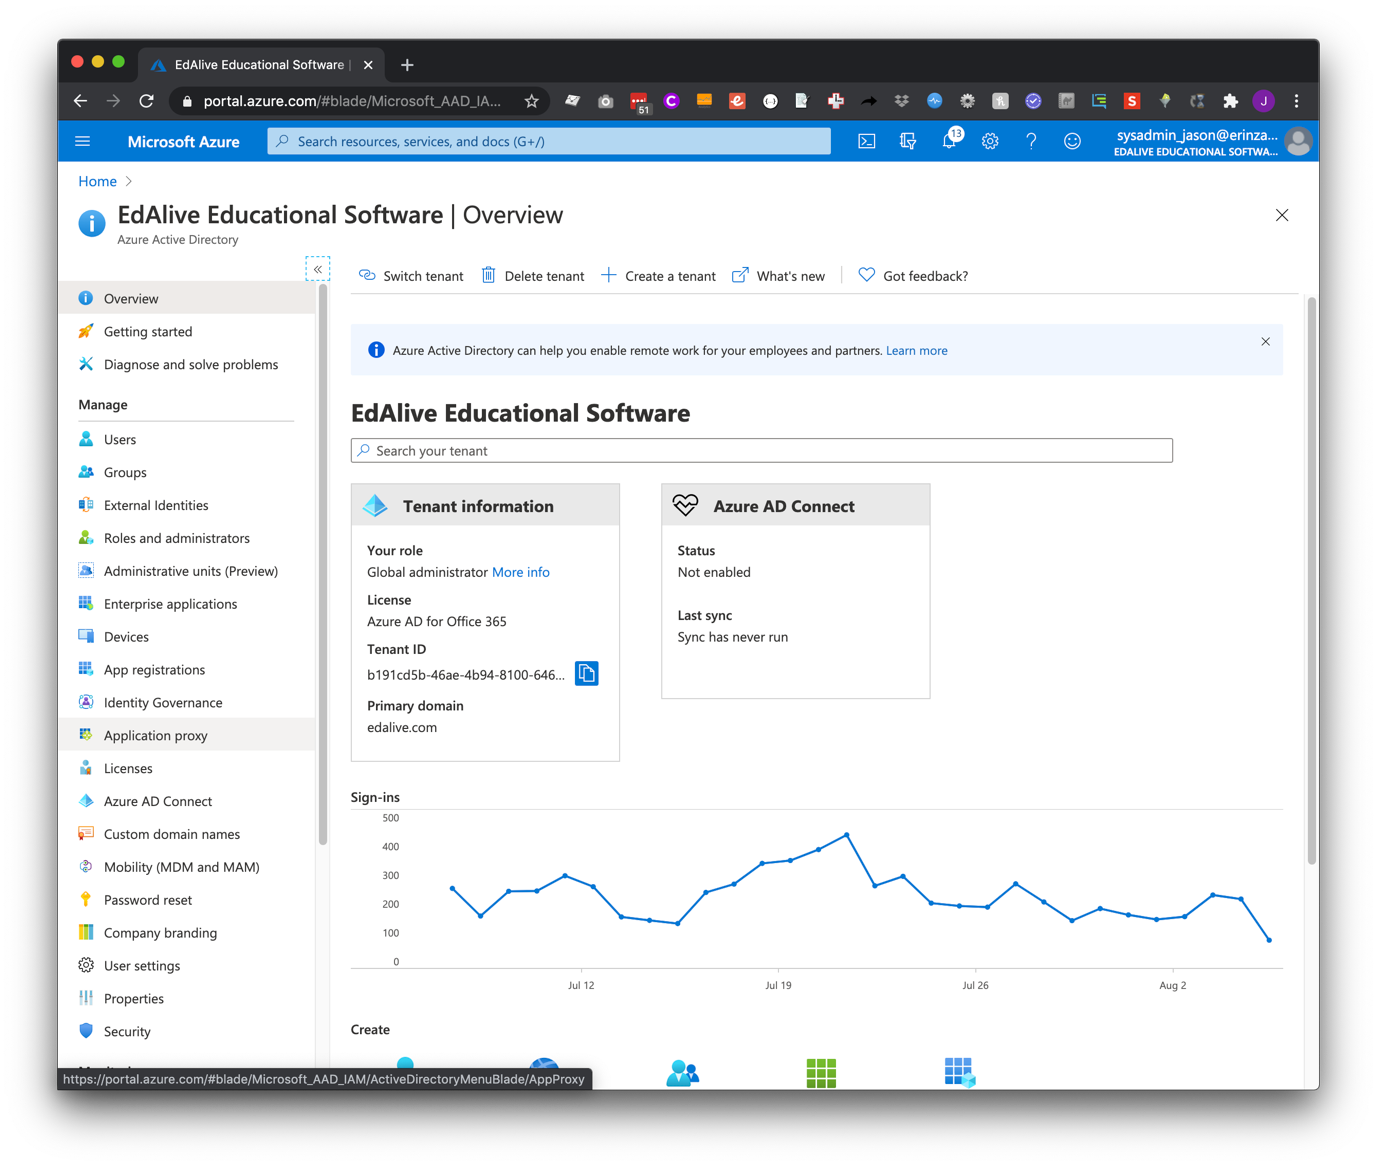The height and width of the screenshot is (1166, 1377).
Task: Send feedback using the smiley icon
Action: tap(1072, 141)
